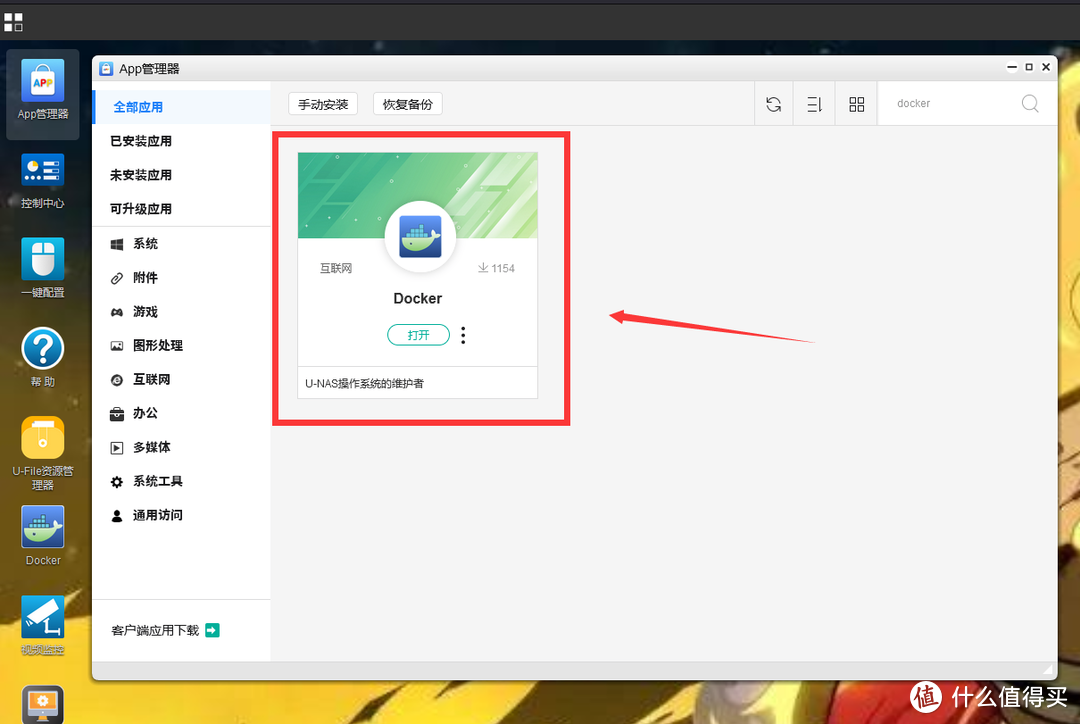Select the 可升级应用 tab

pyautogui.click(x=141, y=209)
